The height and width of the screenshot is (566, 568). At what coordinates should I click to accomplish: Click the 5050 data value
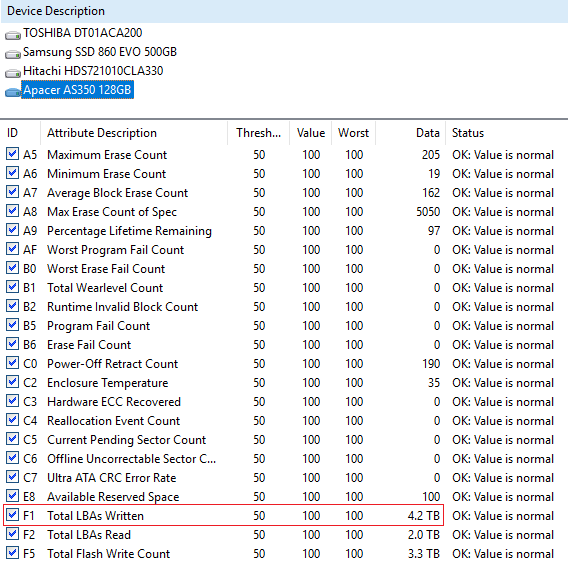pos(428,212)
